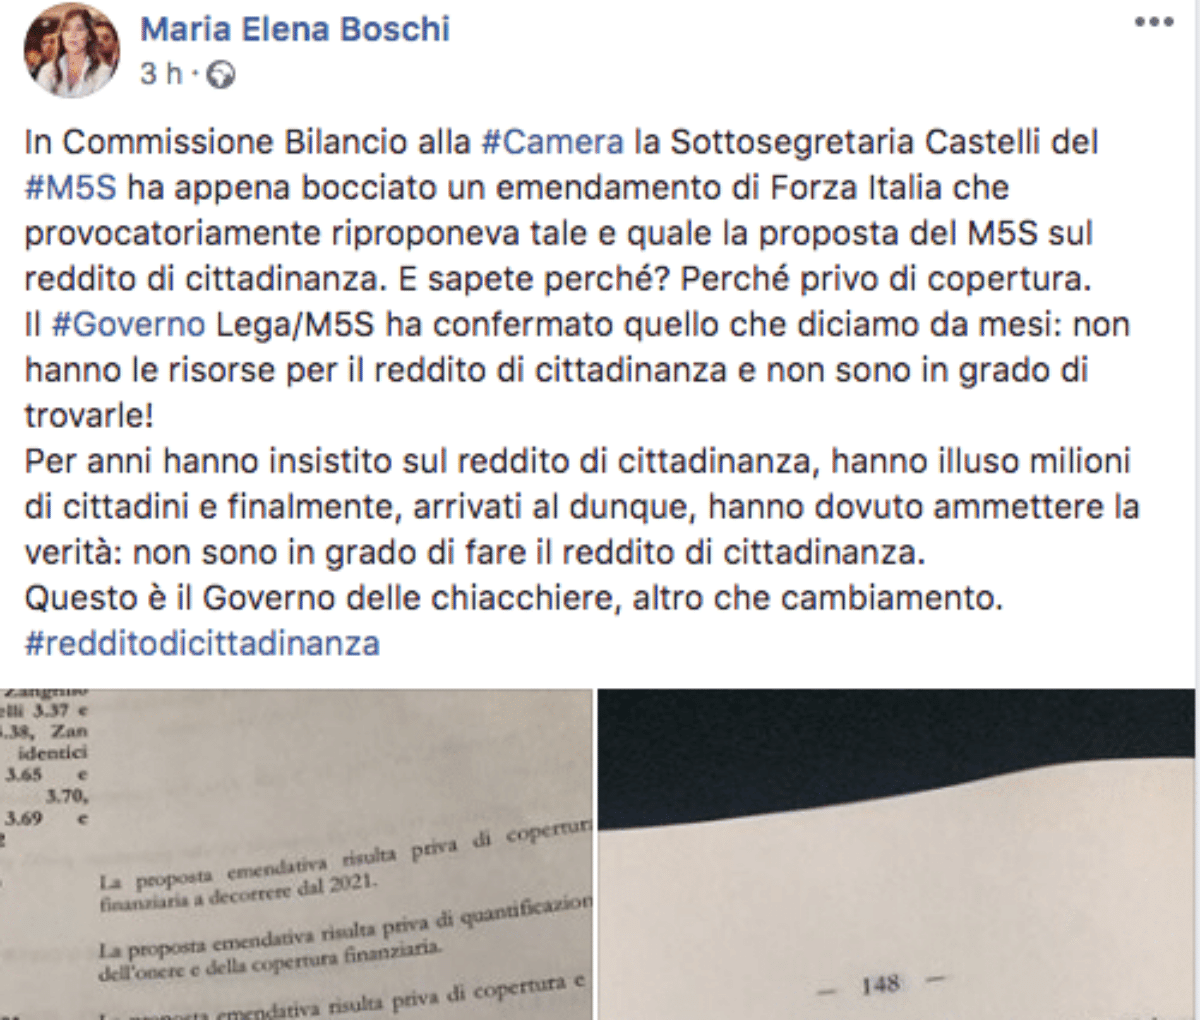
Task: Click the dark area of the right photo
Action: click(x=898, y=752)
